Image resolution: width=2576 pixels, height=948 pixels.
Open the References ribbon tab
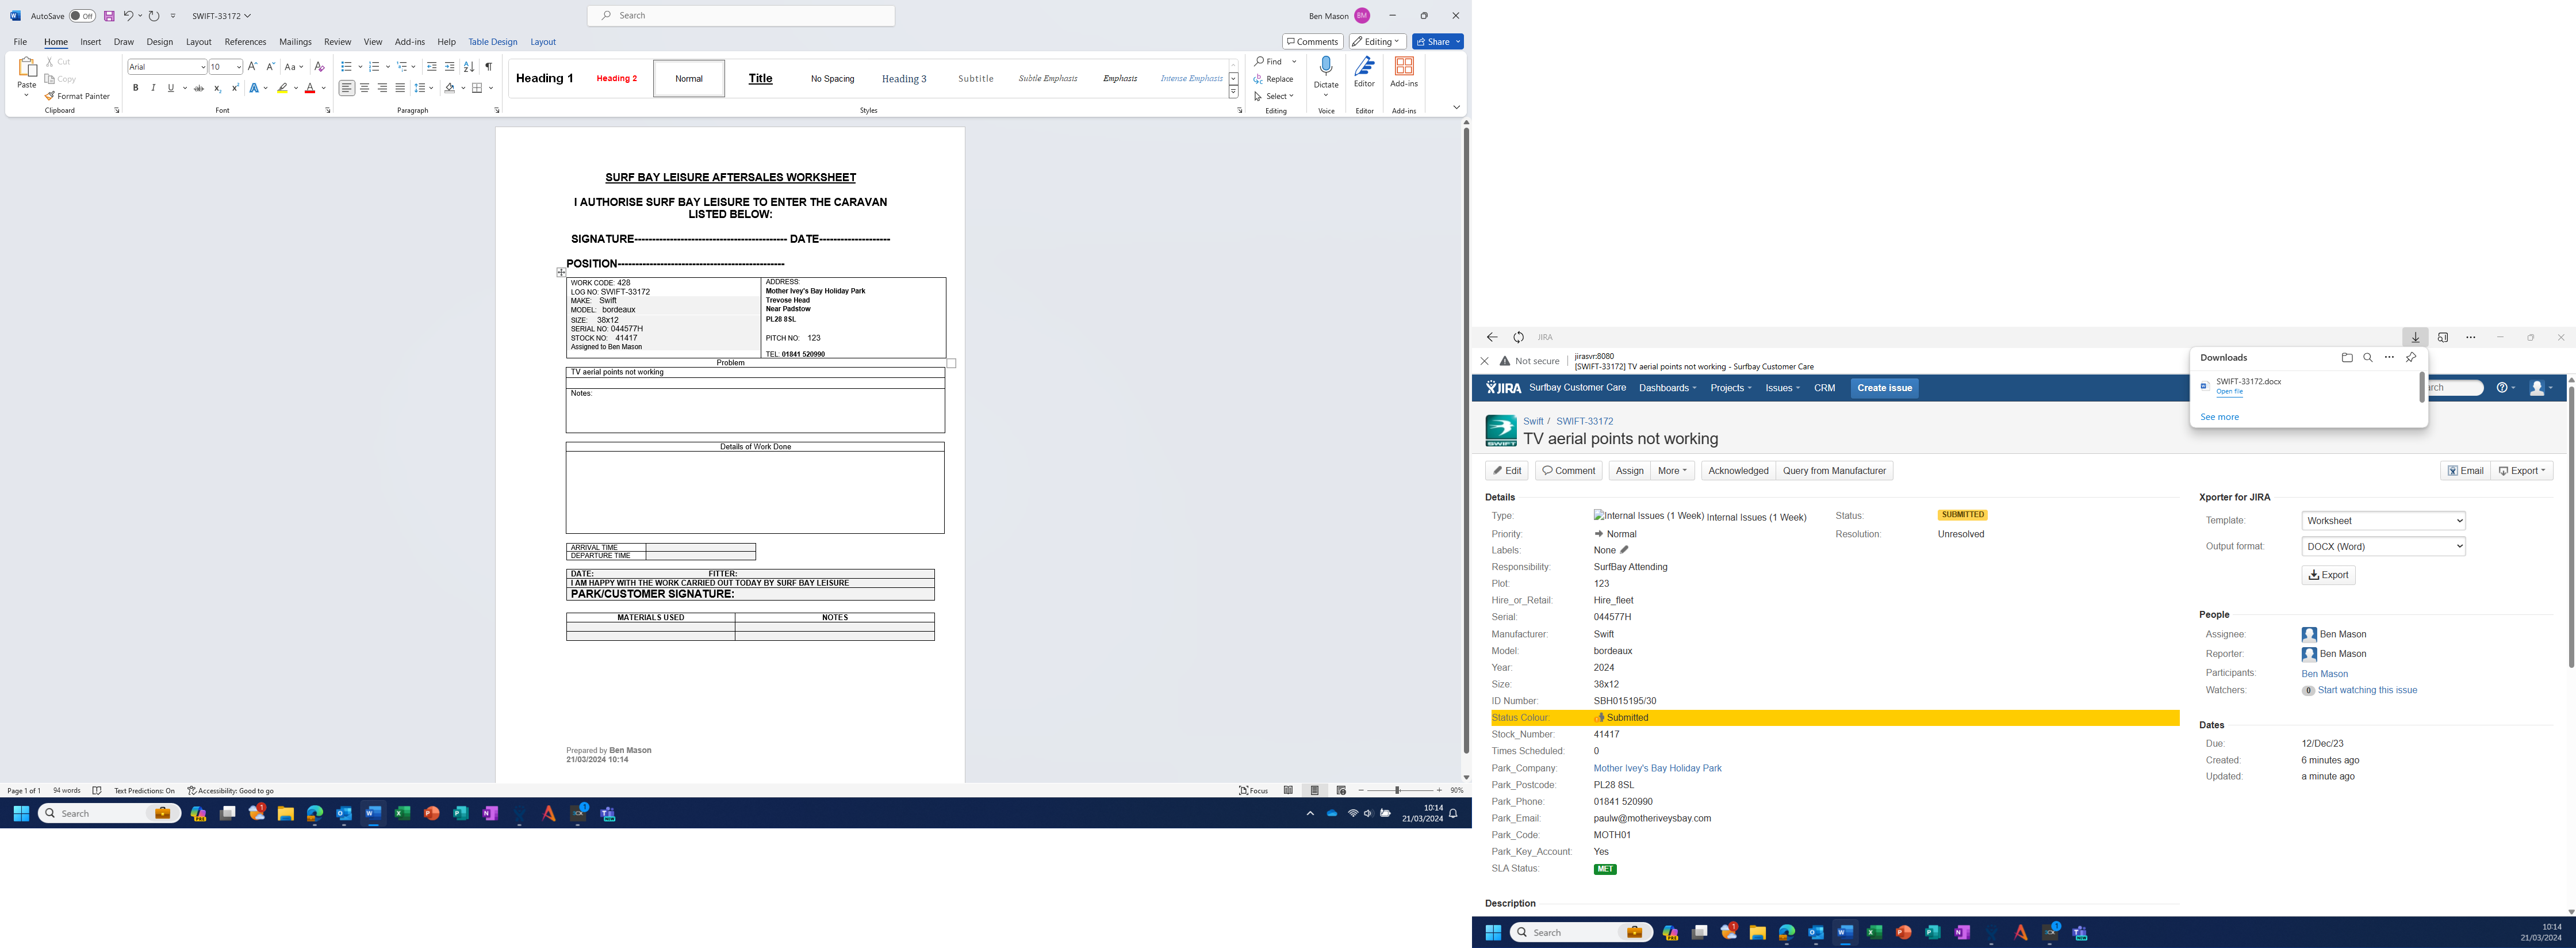[x=245, y=42]
